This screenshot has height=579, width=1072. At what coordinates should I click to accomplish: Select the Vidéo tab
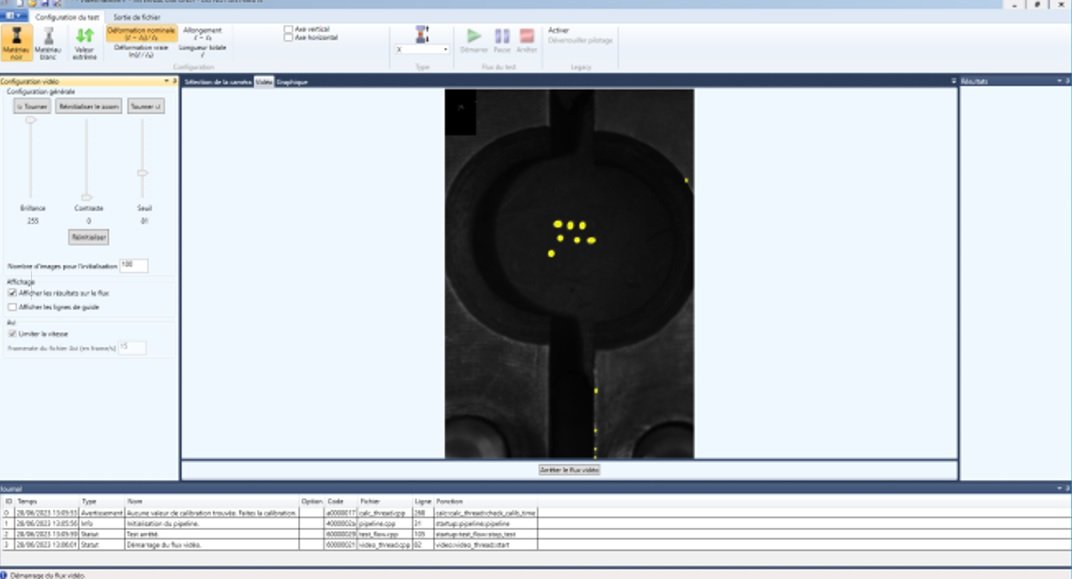pyautogui.click(x=264, y=82)
